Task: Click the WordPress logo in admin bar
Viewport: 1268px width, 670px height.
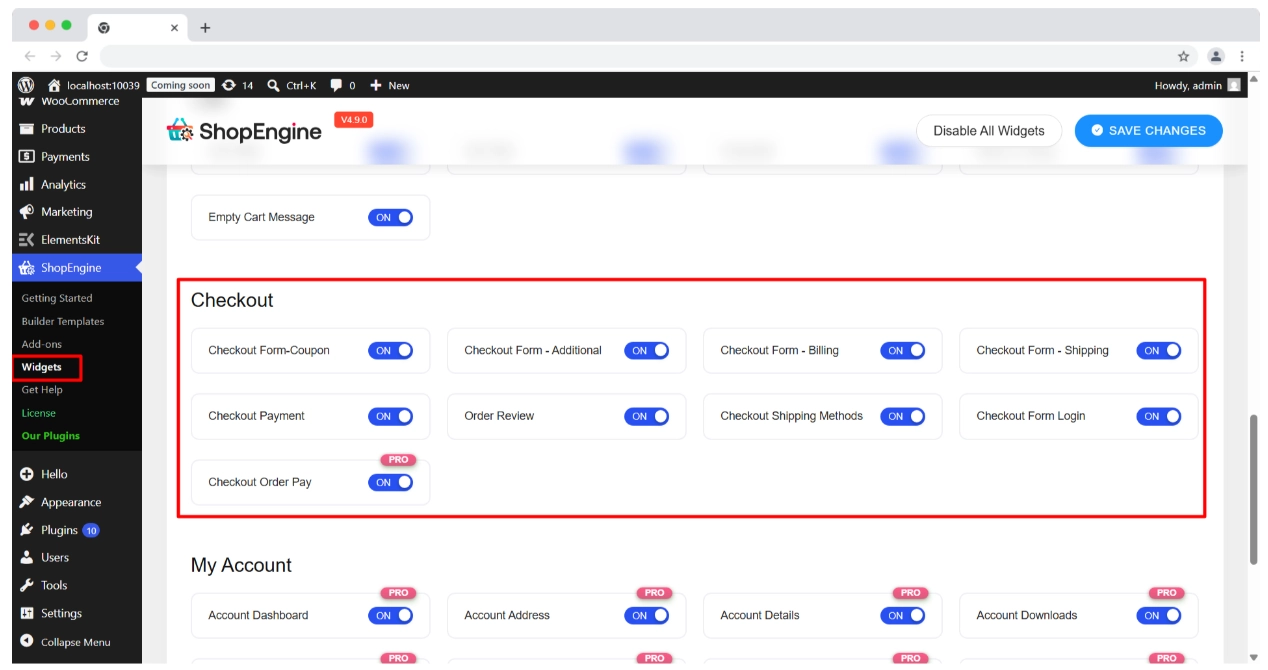Action: (x=26, y=85)
